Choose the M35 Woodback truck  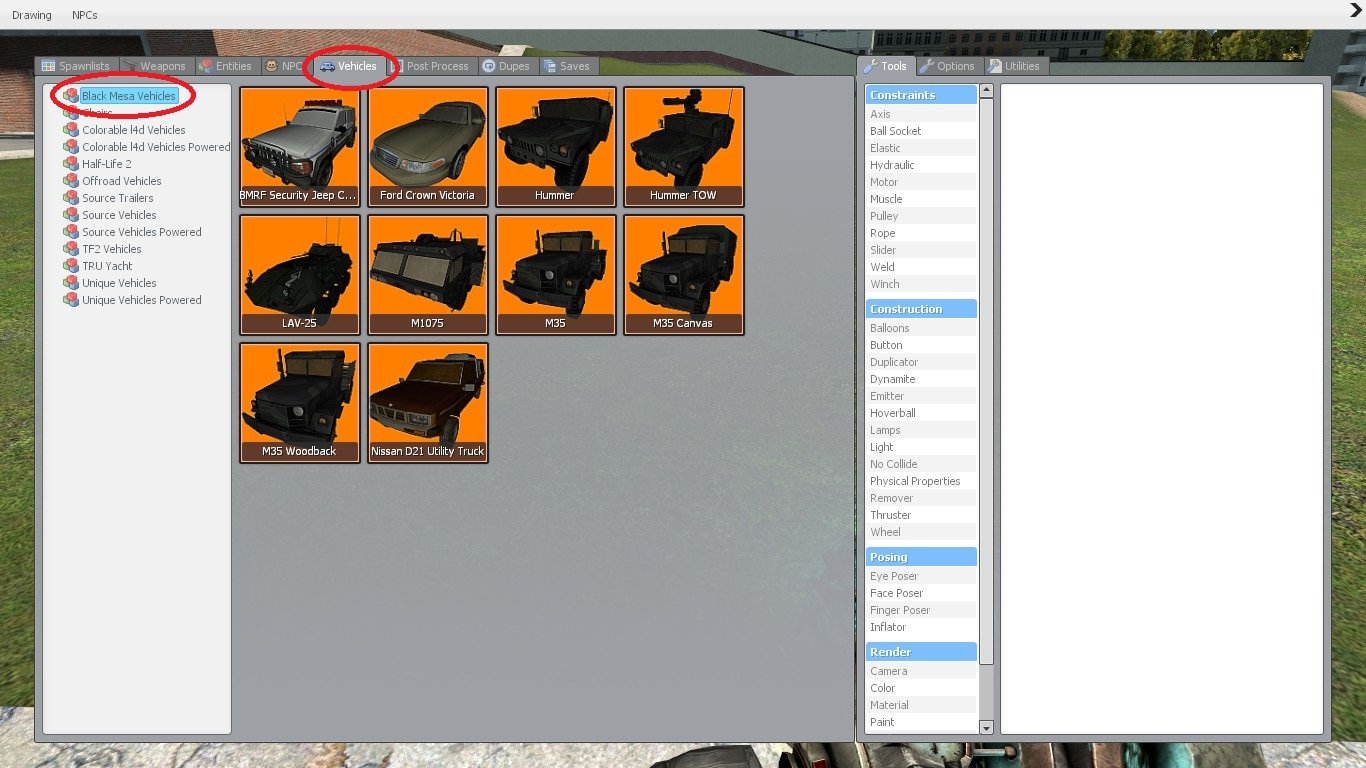pos(299,403)
